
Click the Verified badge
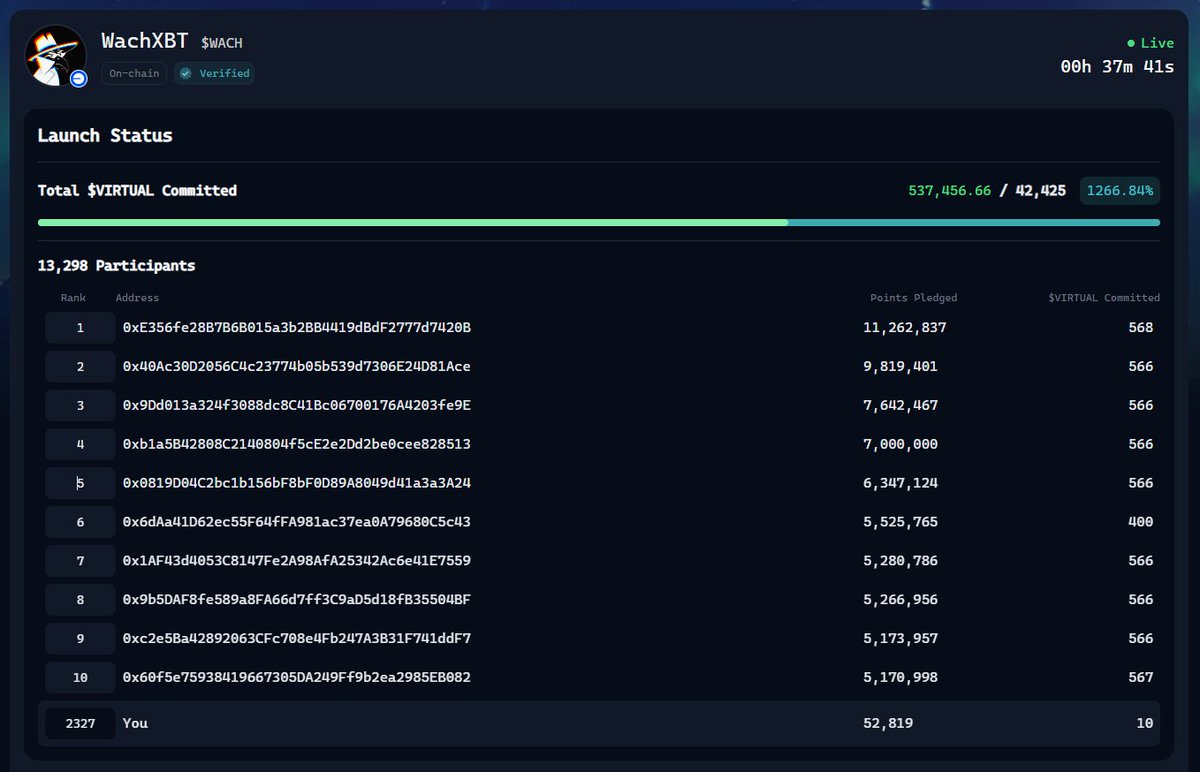coord(214,73)
